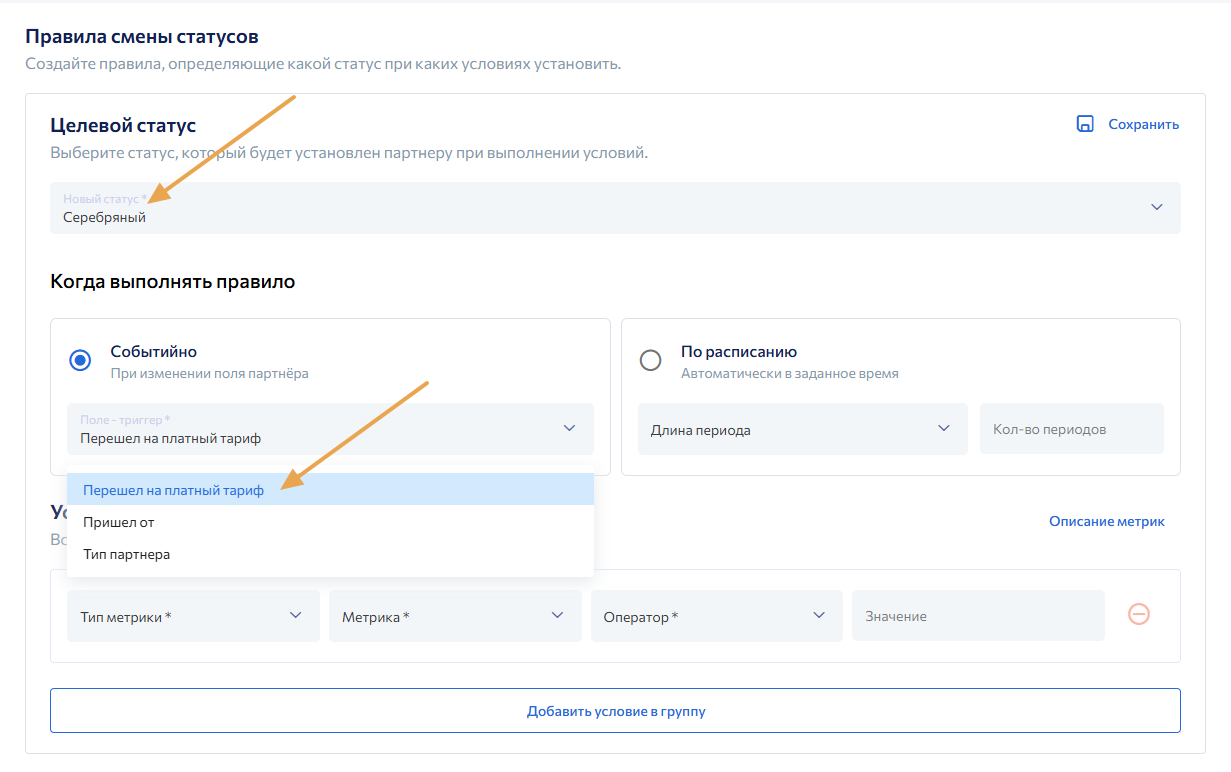Choose Перешел на платный тариф in list
Image resolution: width=1231 pixels, height=772 pixels.
click(x=174, y=490)
